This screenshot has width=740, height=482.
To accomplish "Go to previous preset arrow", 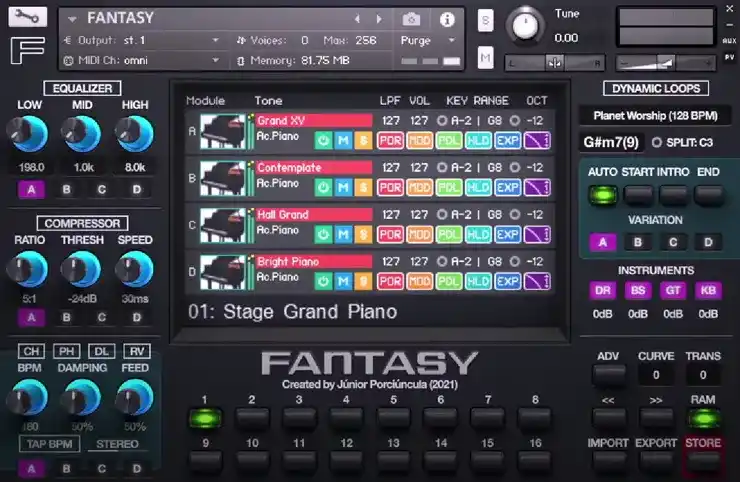I will (357, 19).
